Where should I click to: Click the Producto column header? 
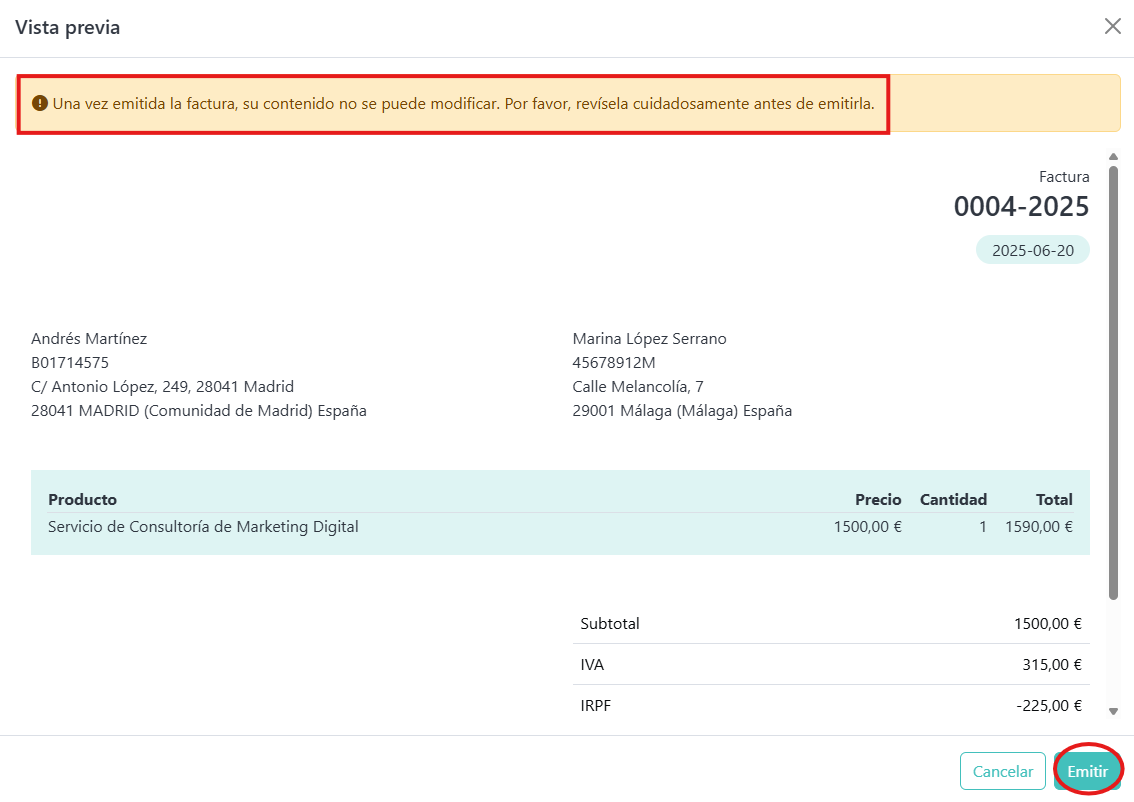point(83,499)
